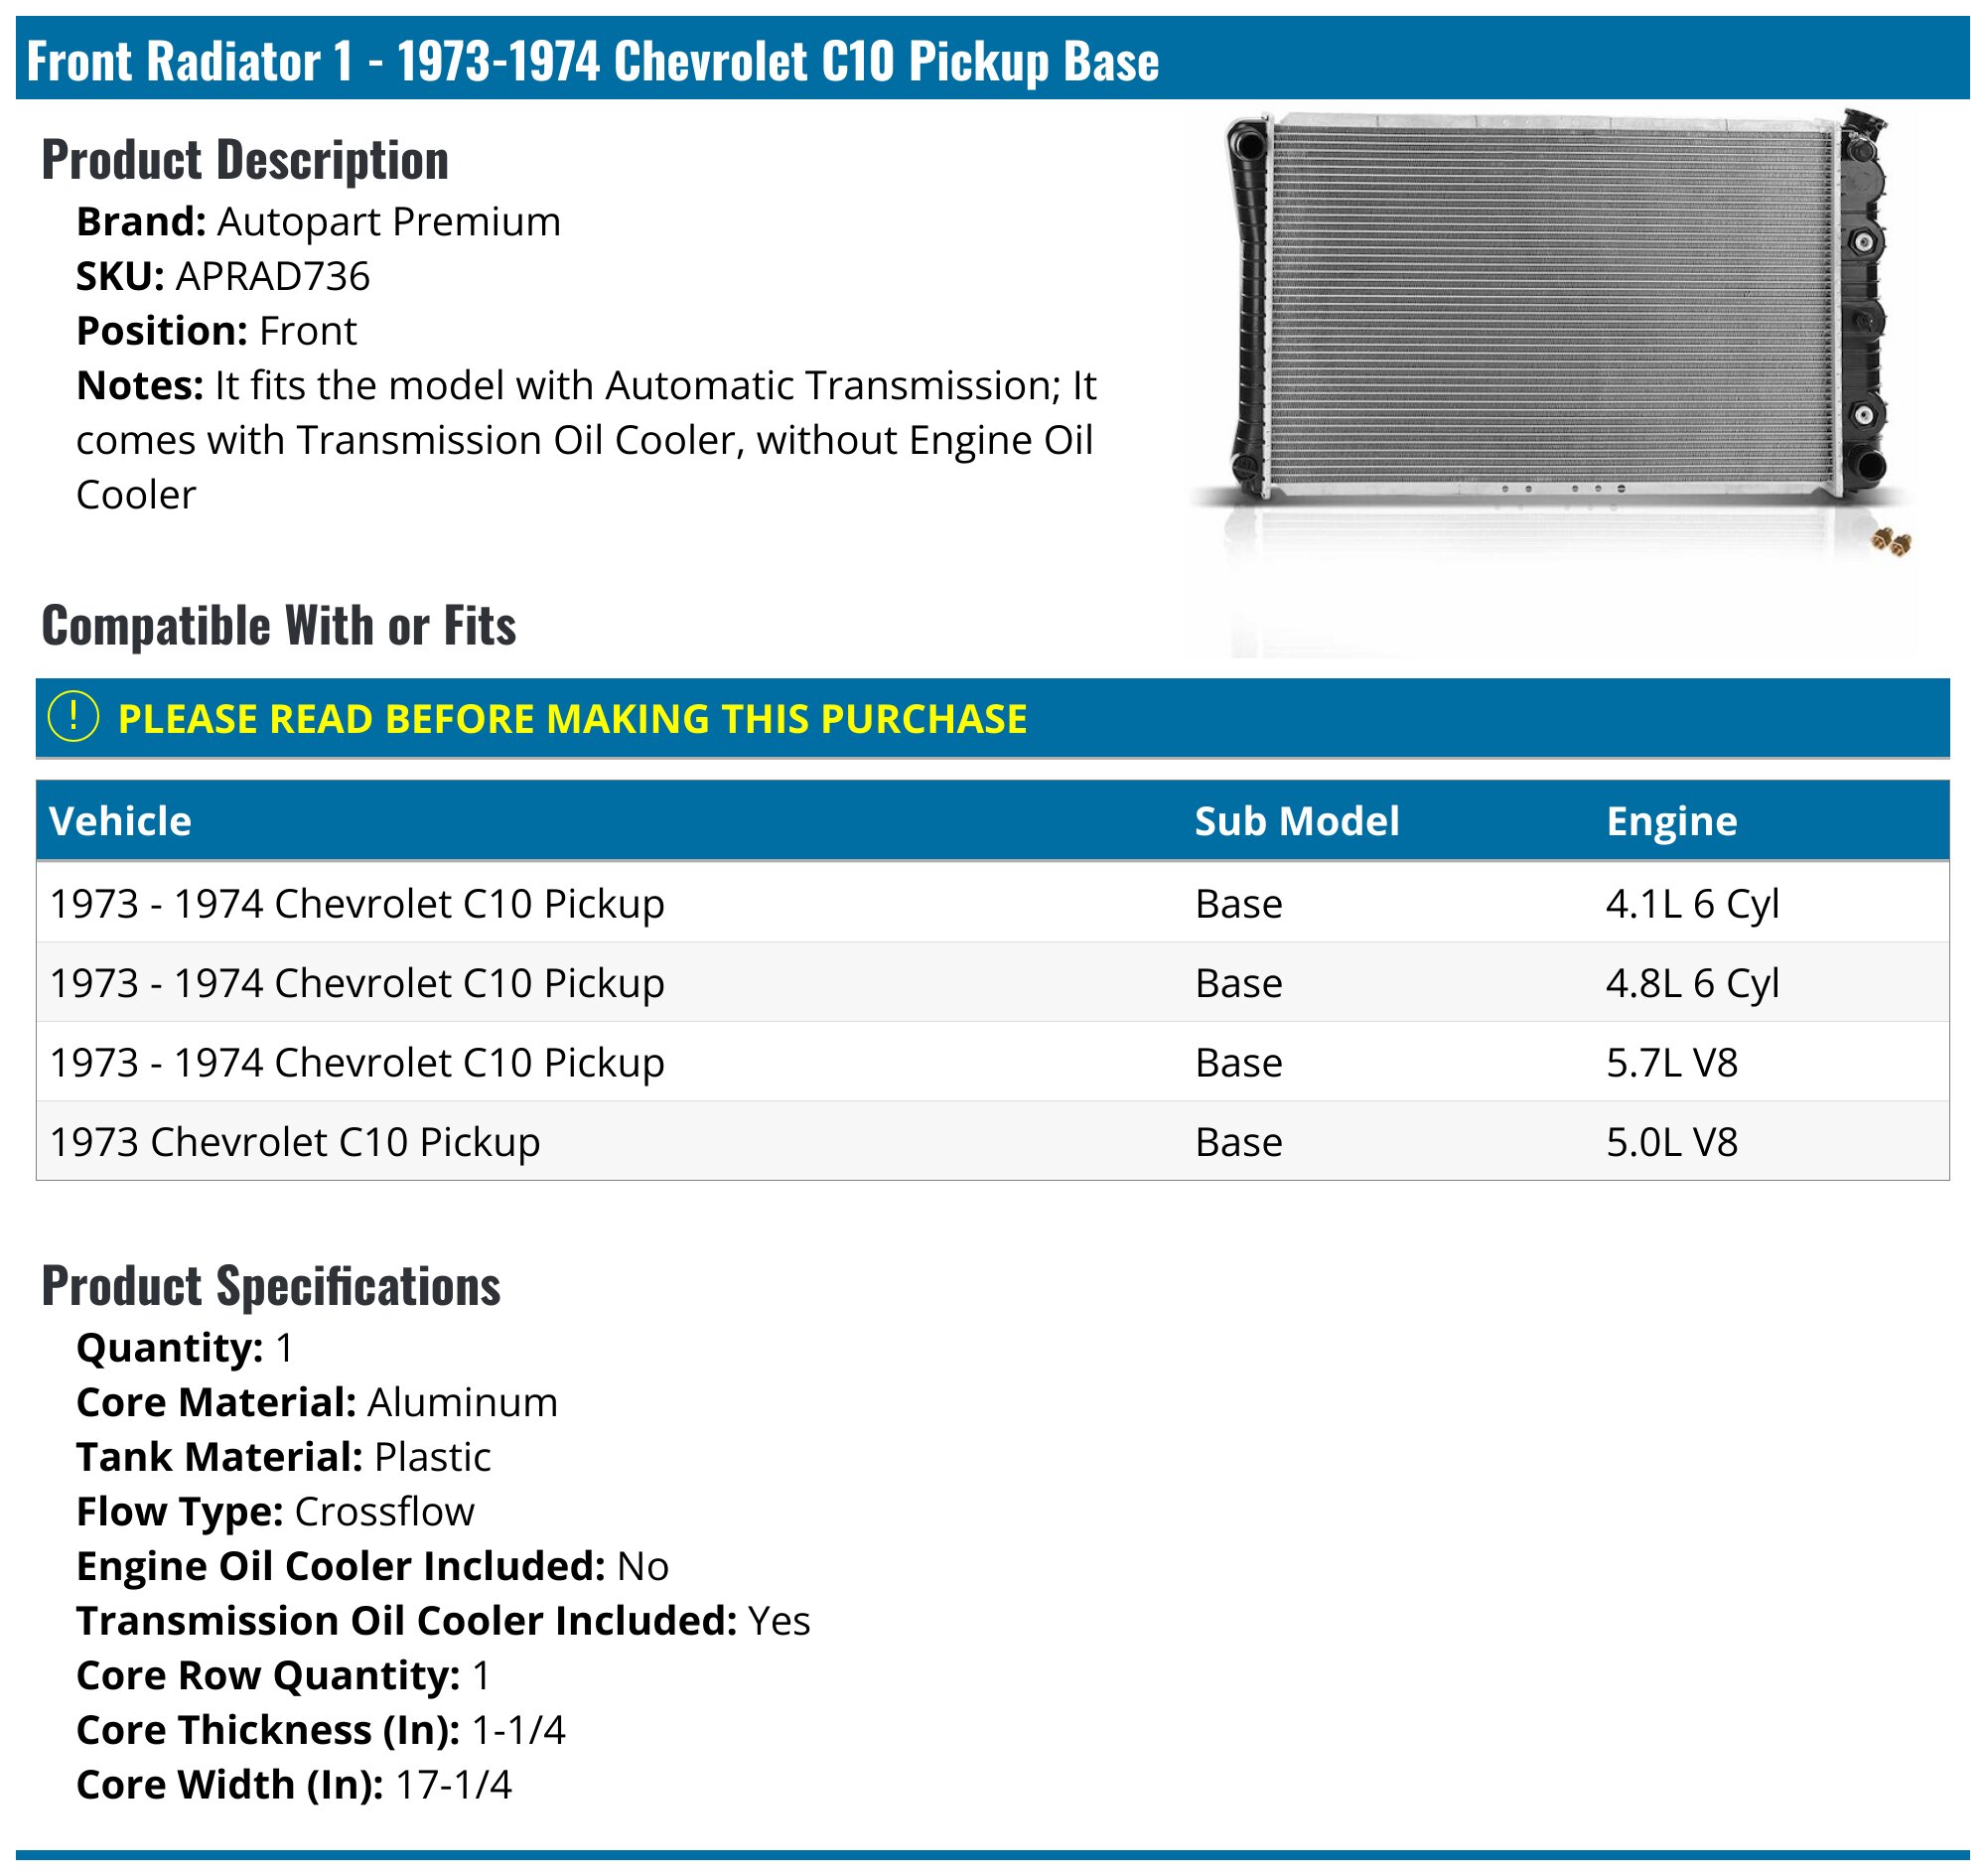Select the 4.1L 6 Cyl engine row

(x=992, y=903)
